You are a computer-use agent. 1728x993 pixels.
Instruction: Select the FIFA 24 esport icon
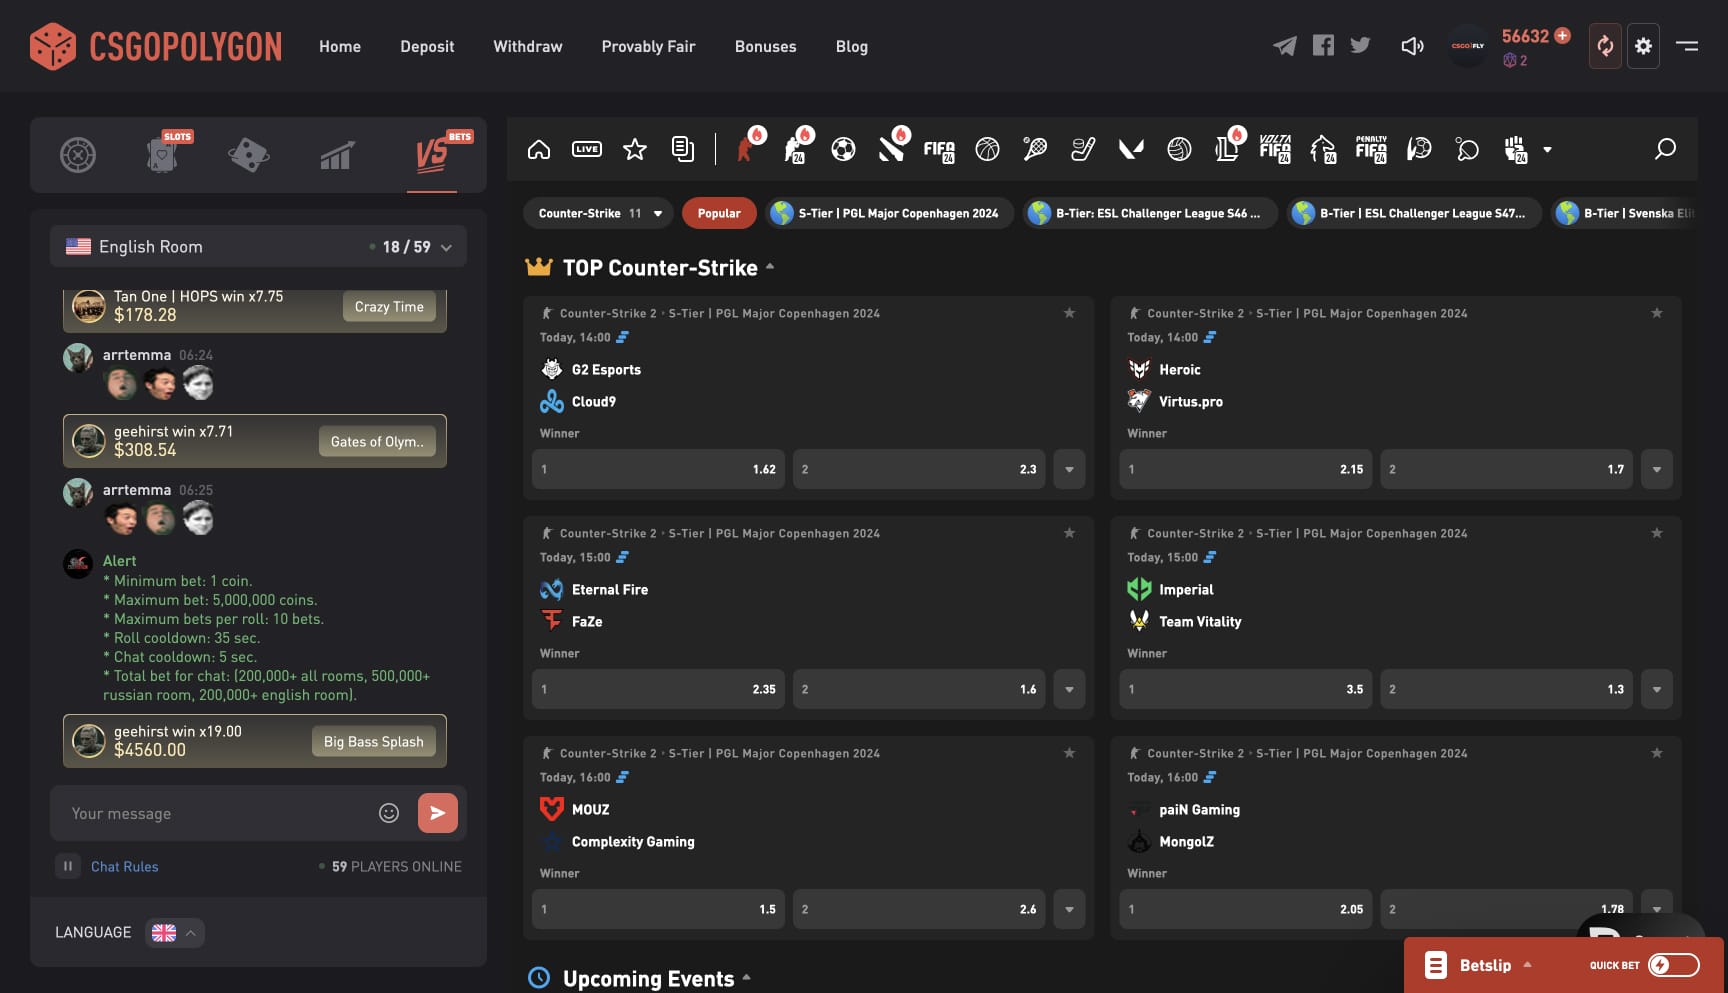pyautogui.click(x=939, y=150)
